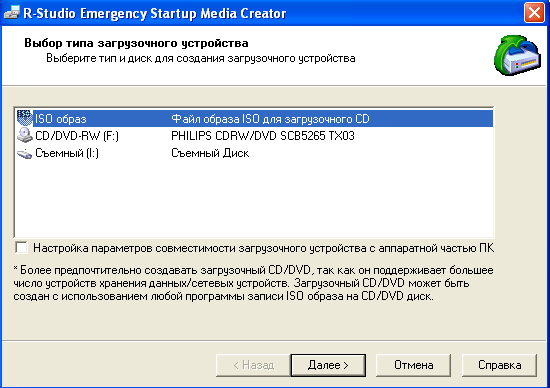
Task: Enable hardware compatibility settings checkbox
Action: 21,247
